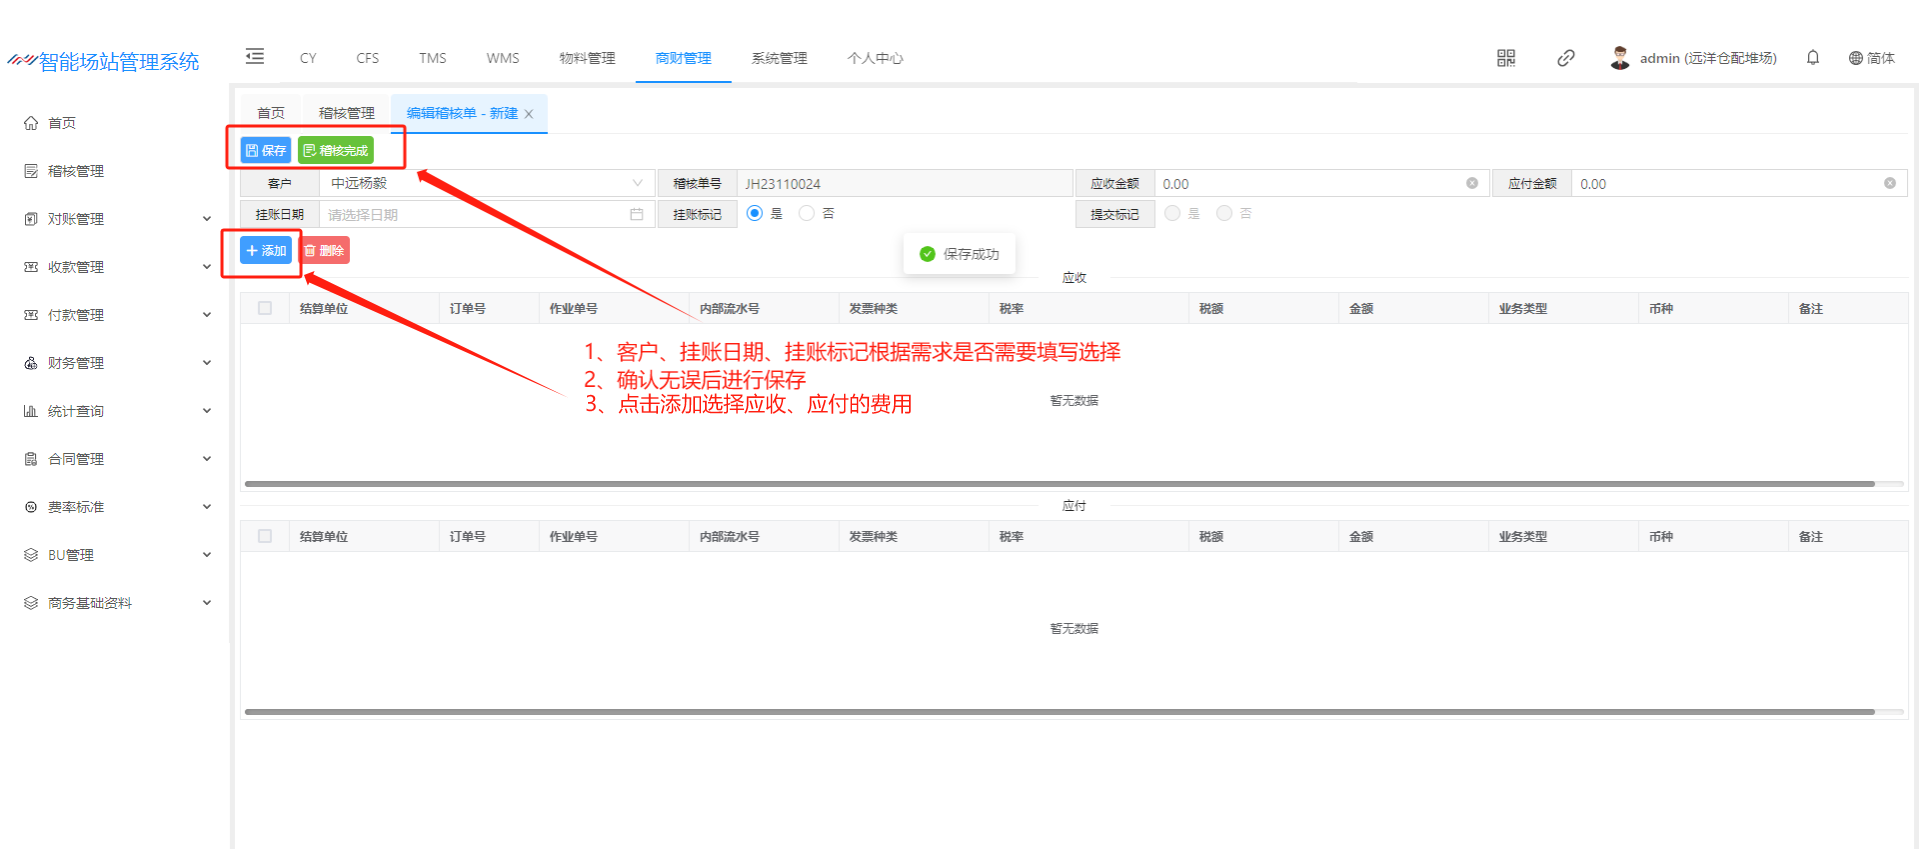Collapse the sidebar with the menu fold icon
The image size is (1920, 849).
[255, 57]
